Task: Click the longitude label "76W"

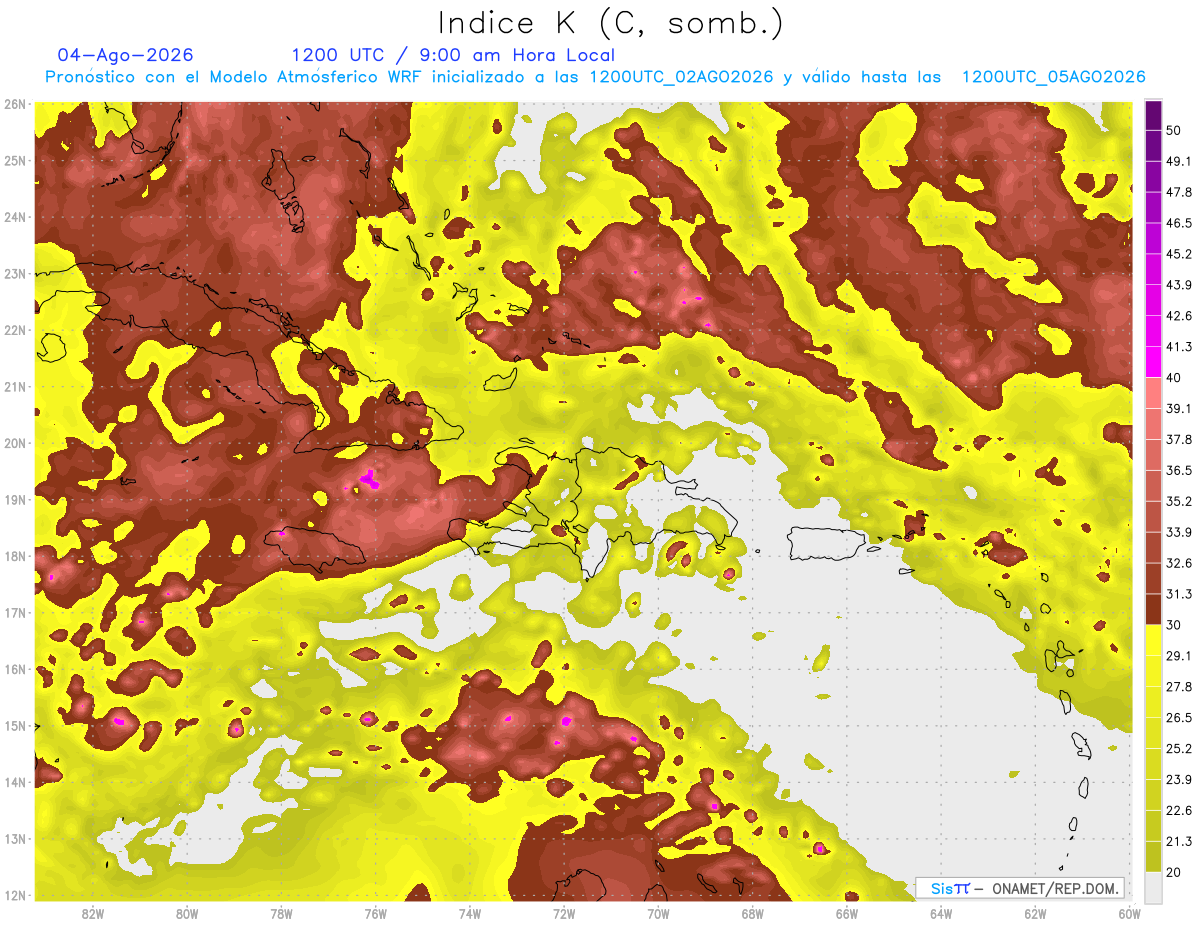Action: pyautogui.click(x=375, y=913)
